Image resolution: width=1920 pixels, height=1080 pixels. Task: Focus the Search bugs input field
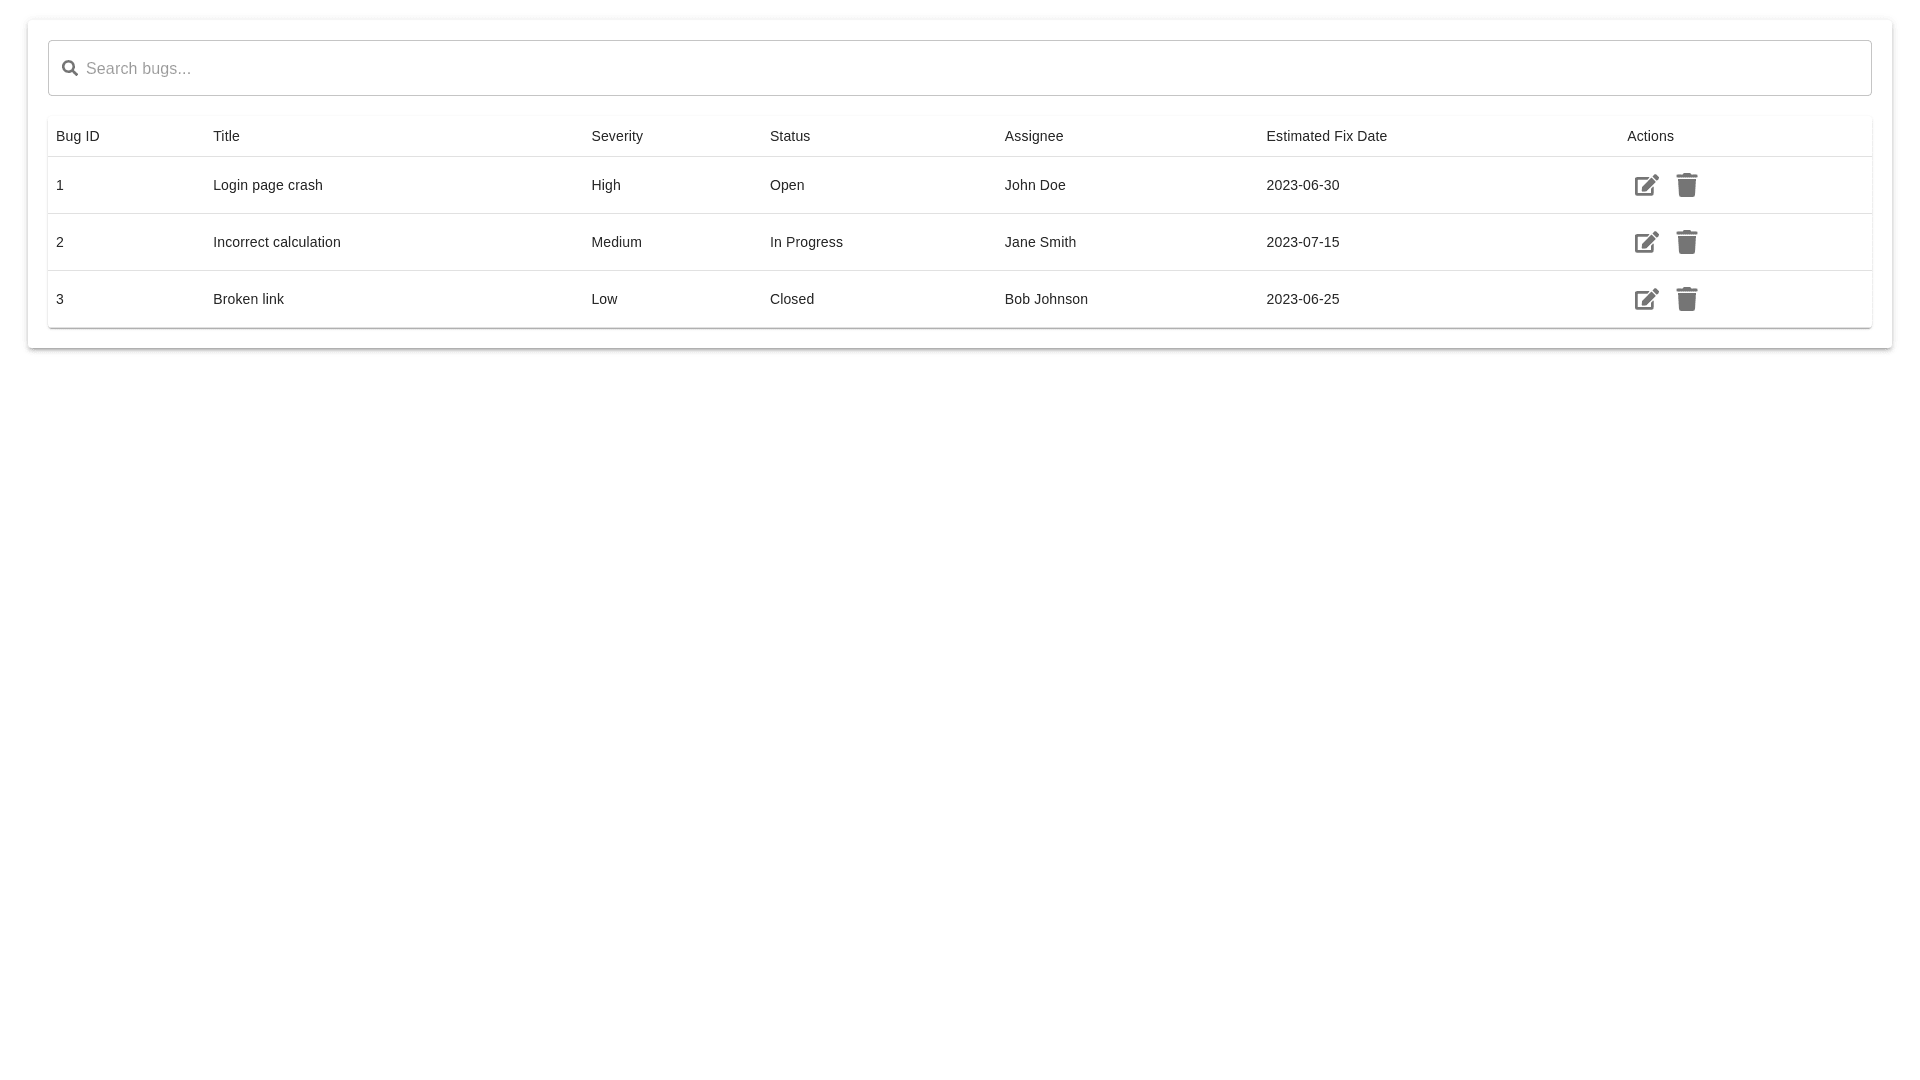pyautogui.click(x=960, y=68)
